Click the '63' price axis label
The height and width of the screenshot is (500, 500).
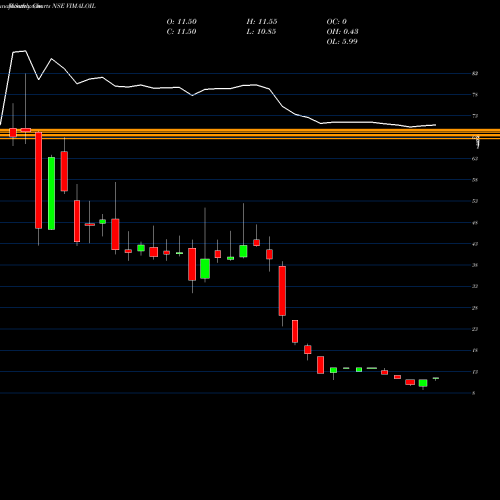point(475,159)
